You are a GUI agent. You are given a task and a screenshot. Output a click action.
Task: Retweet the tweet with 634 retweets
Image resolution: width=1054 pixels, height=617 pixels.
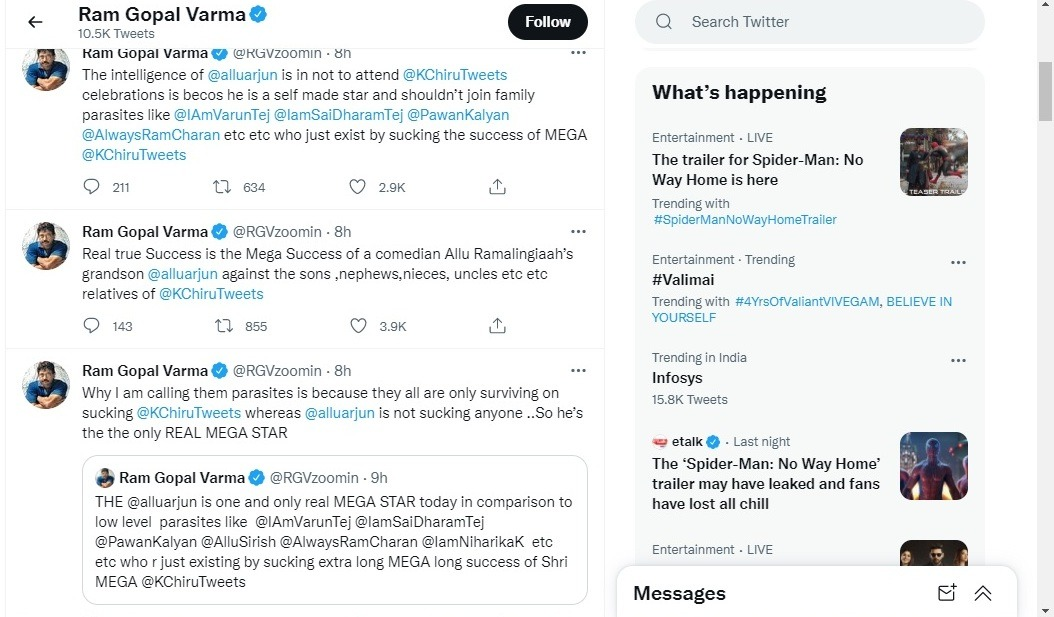pos(224,187)
